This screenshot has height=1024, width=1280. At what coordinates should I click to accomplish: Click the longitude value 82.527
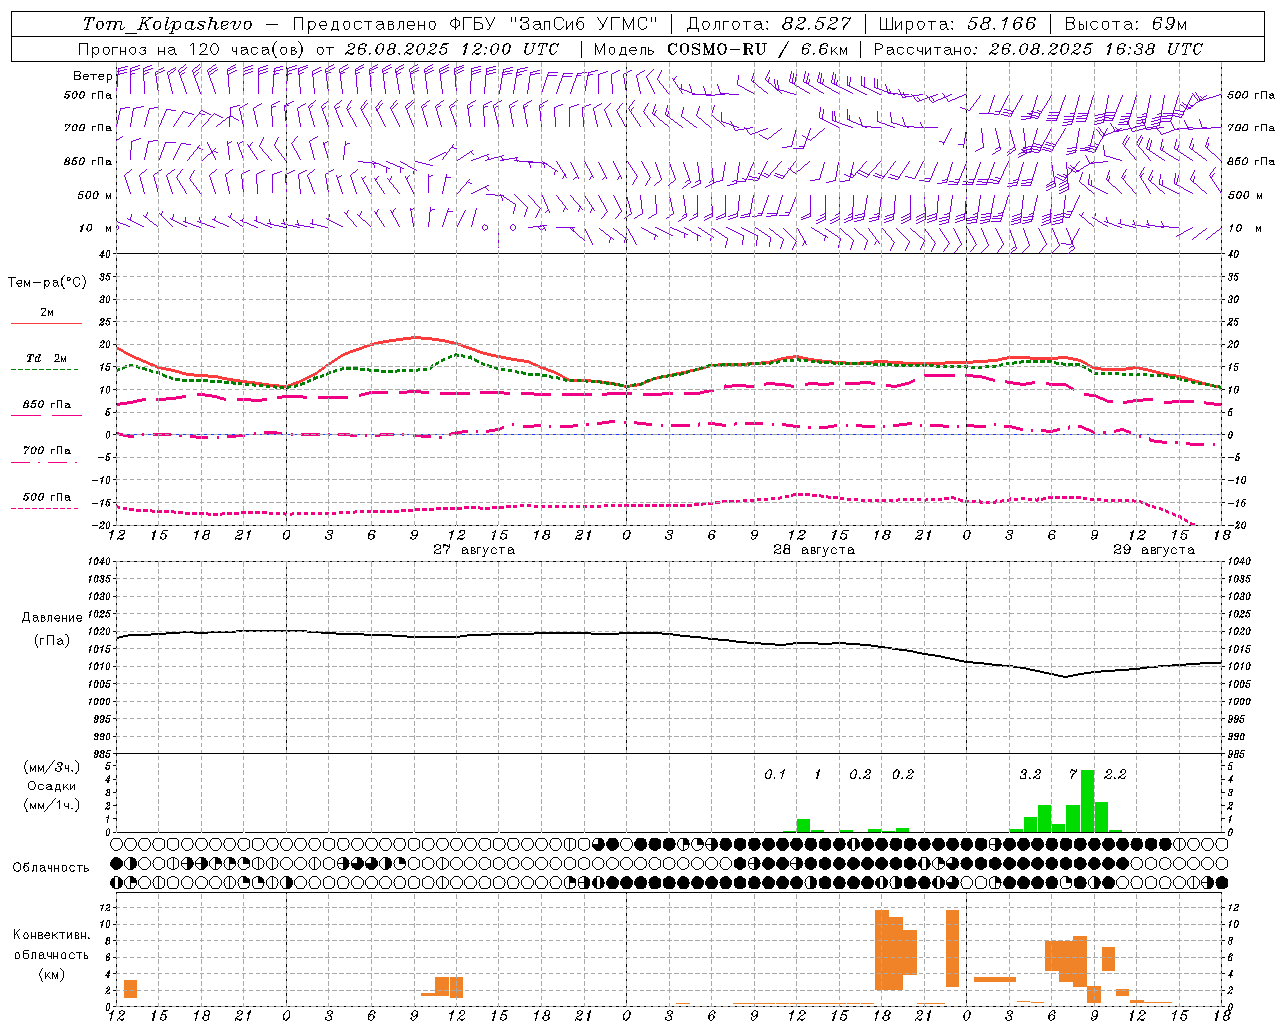coord(817,24)
